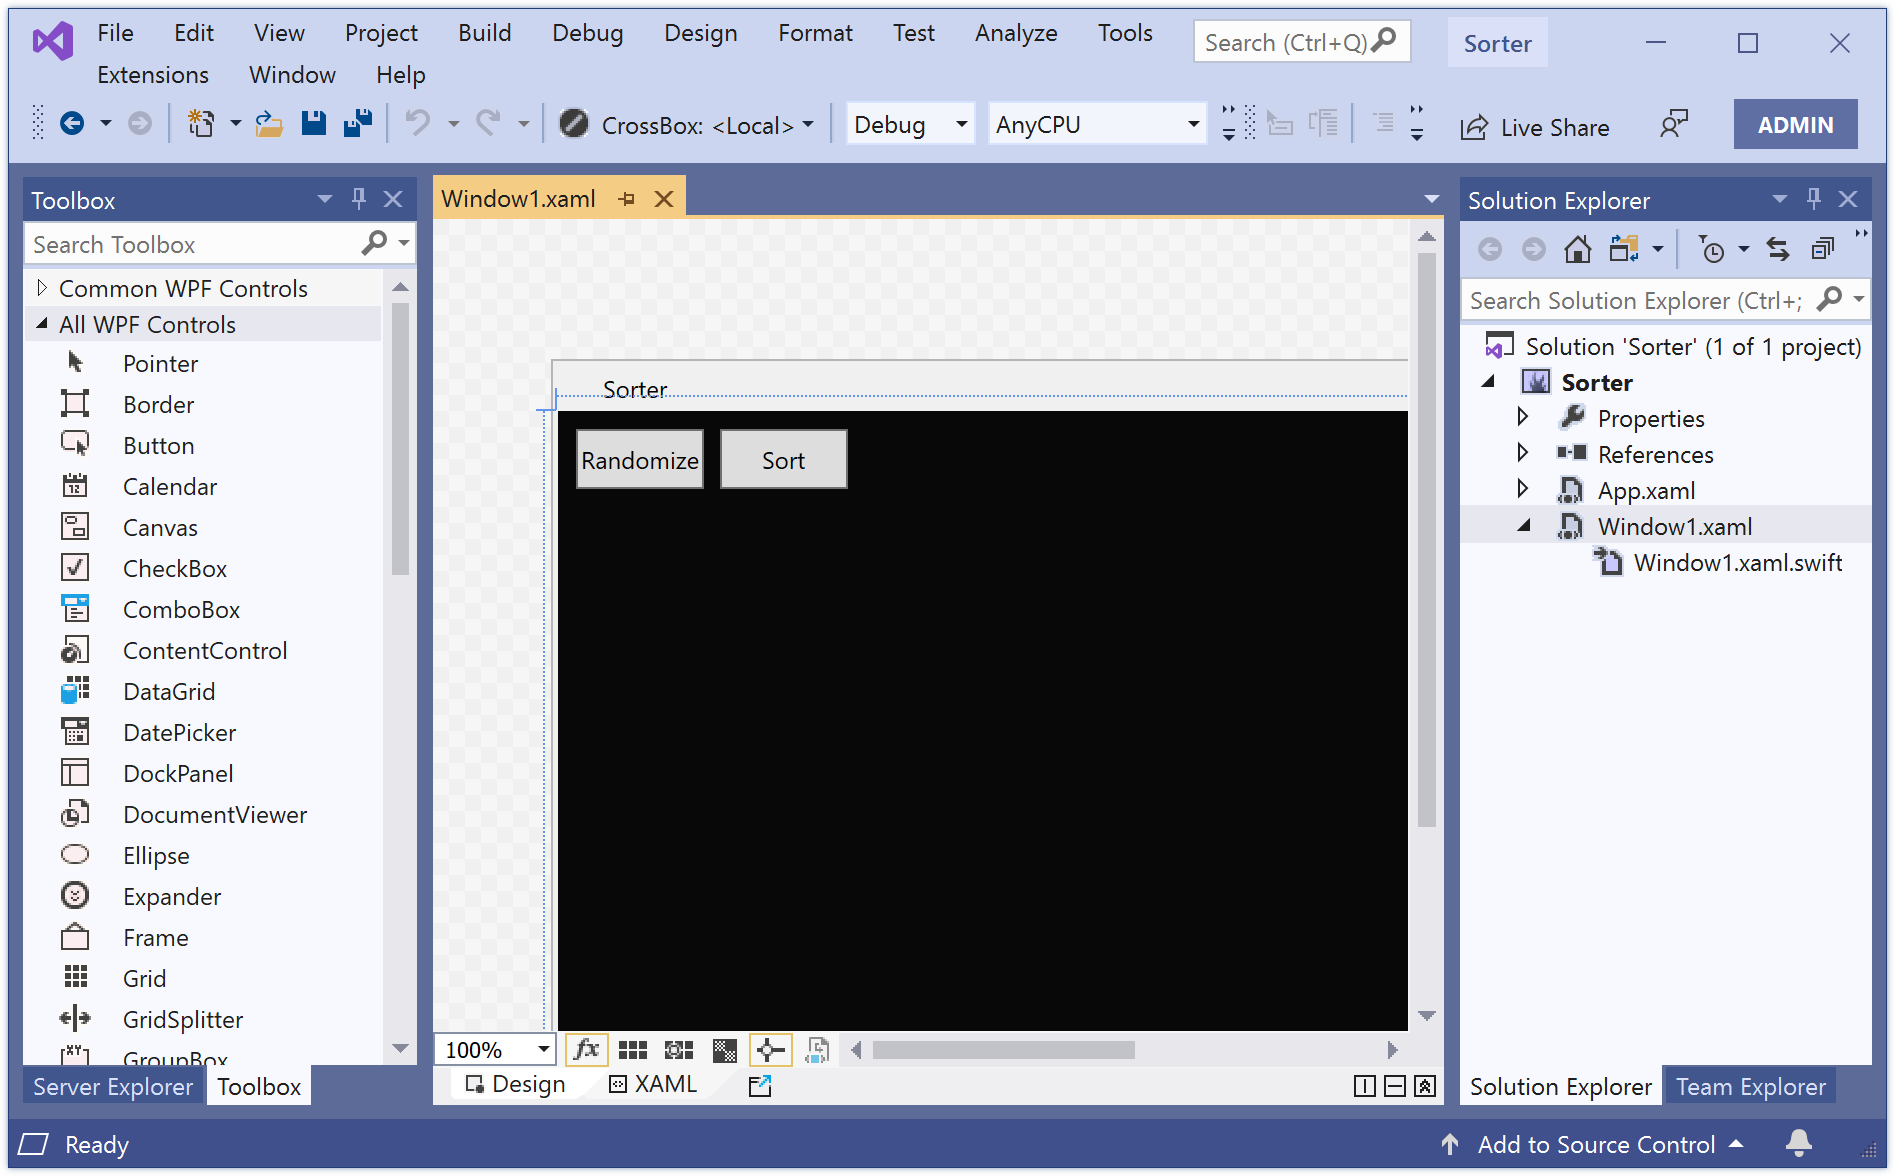This screenshot has height=1176, width=1895.
Task: Pop out the XAML pane
Action: (760, 1085)
